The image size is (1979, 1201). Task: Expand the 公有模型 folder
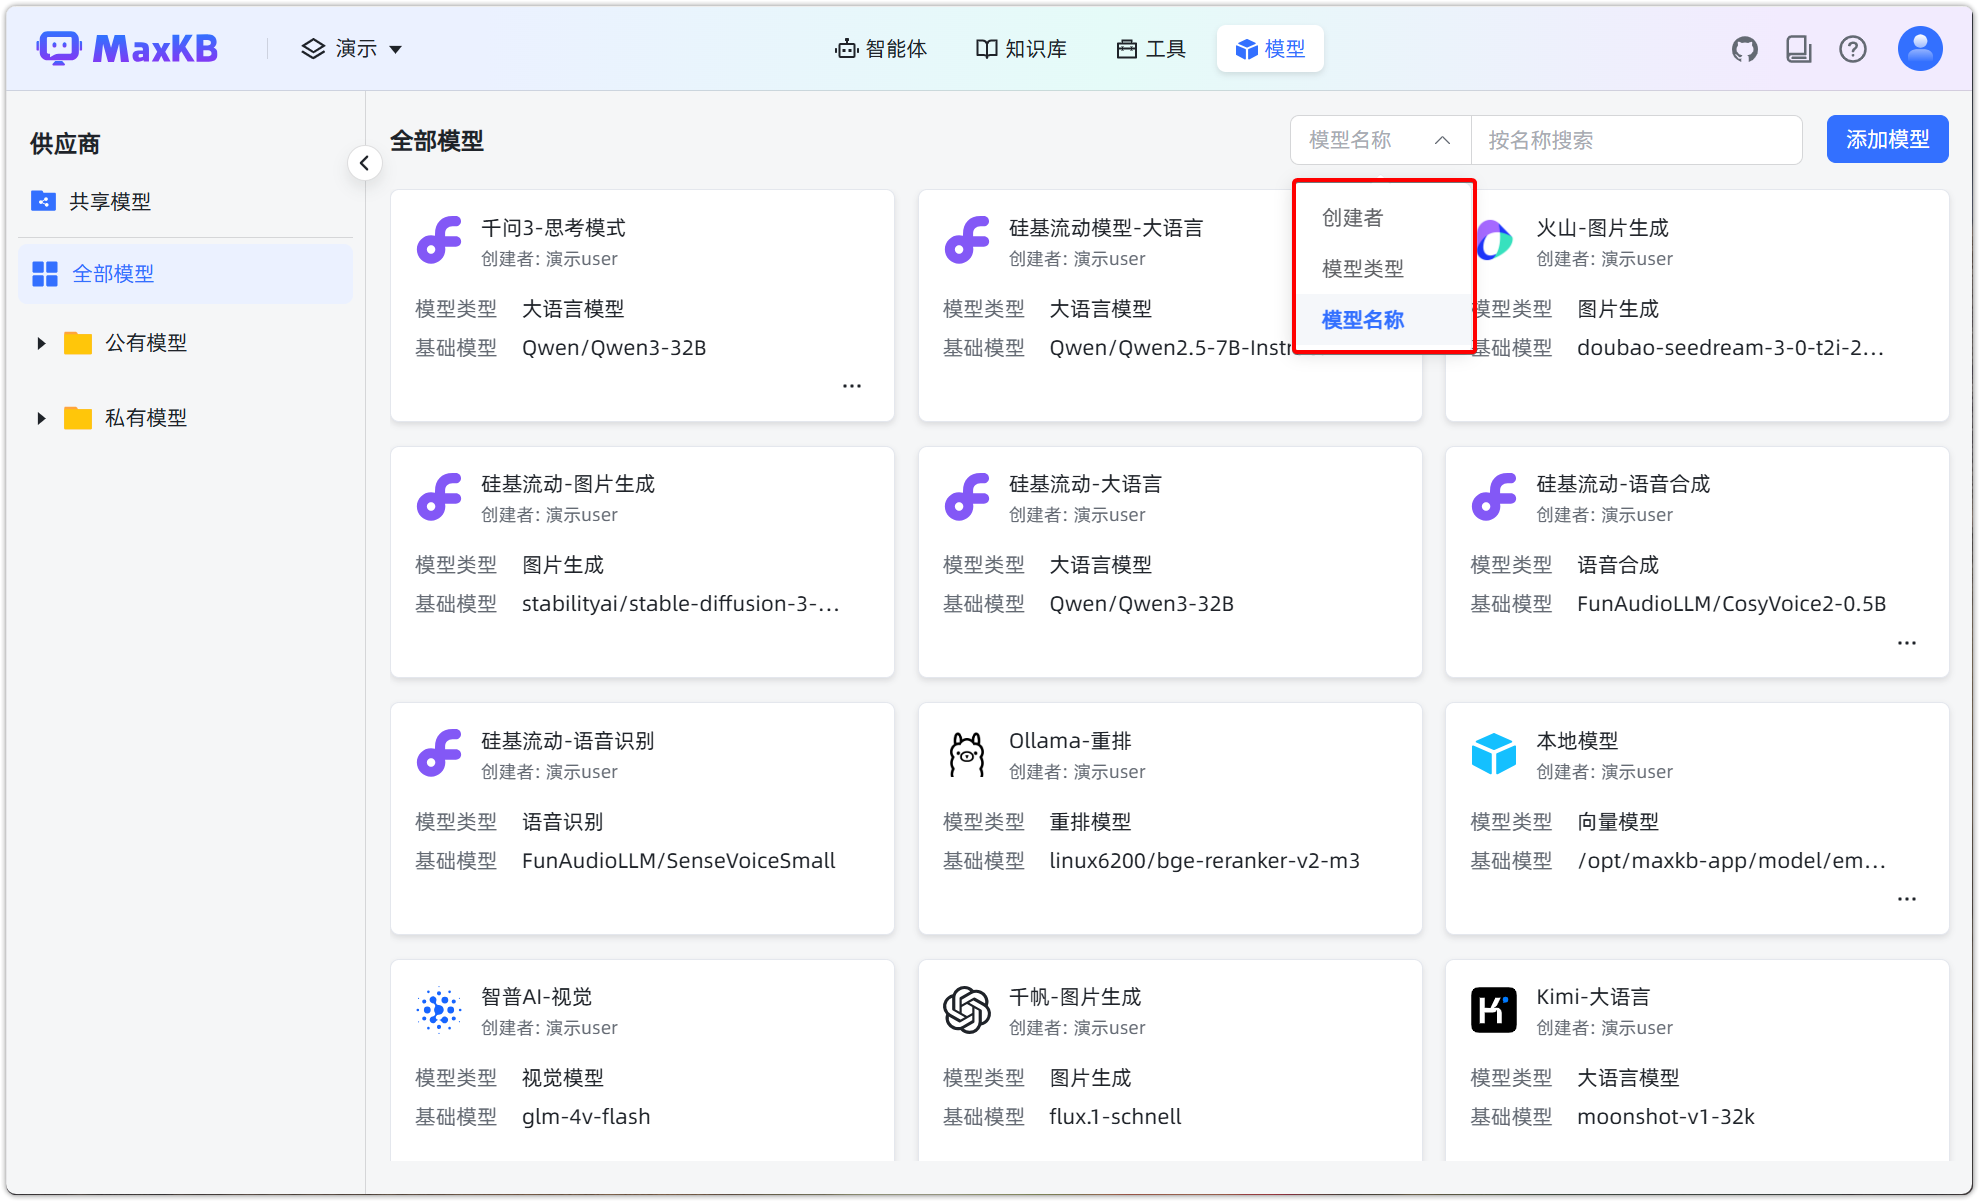click(x=41, y=343)
